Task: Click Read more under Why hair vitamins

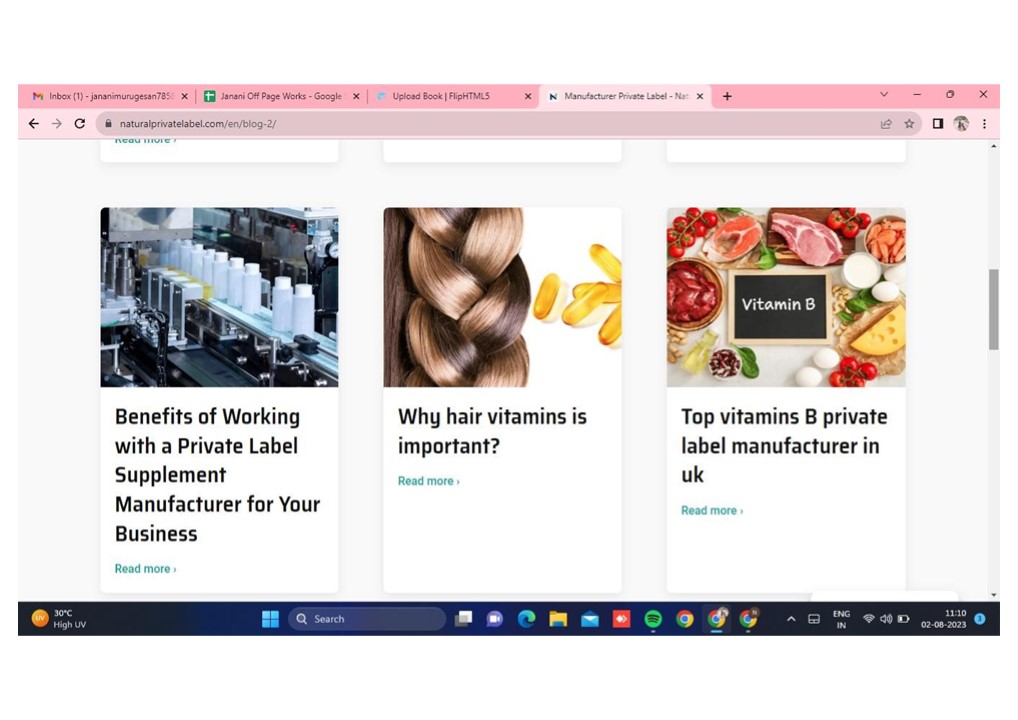Action: coord(428,481)
